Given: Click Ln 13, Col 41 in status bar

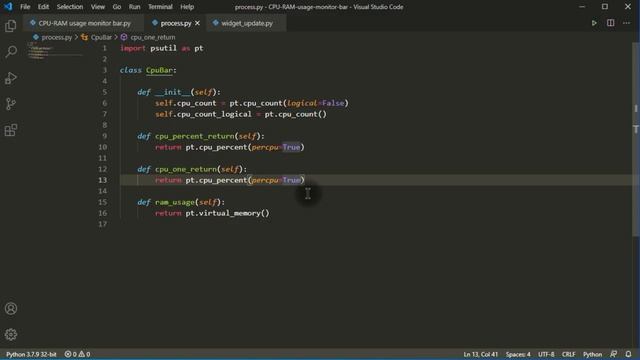Looking at the screenshot, I should 480,354.
